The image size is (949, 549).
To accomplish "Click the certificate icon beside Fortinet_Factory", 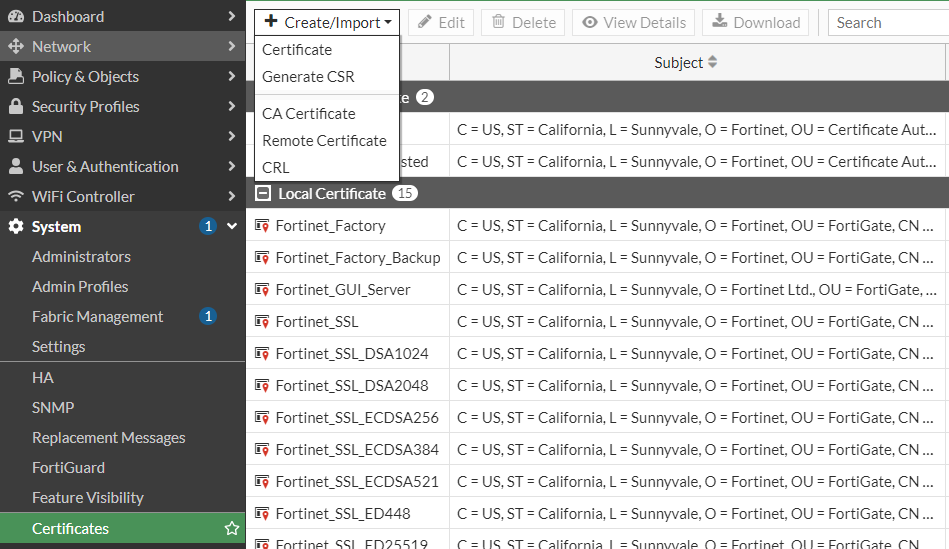I will coord(262,226).
